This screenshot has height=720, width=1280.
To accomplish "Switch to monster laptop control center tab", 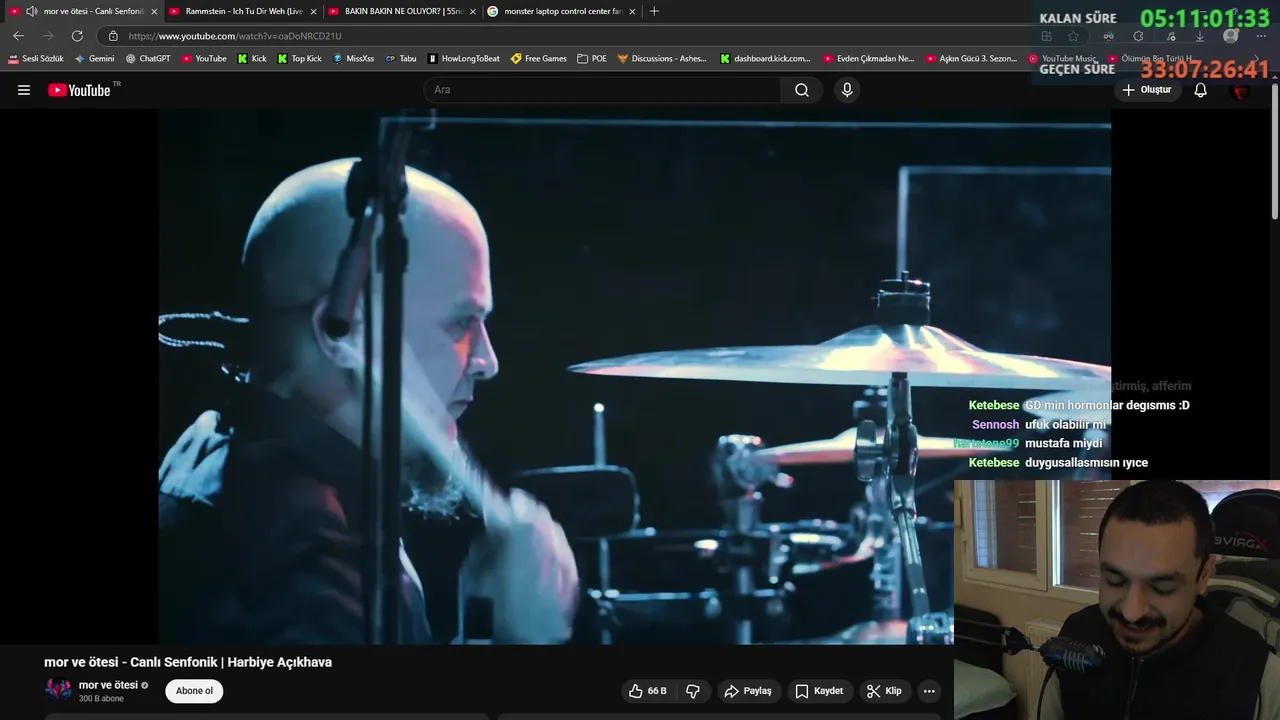I will pos(560,11).
